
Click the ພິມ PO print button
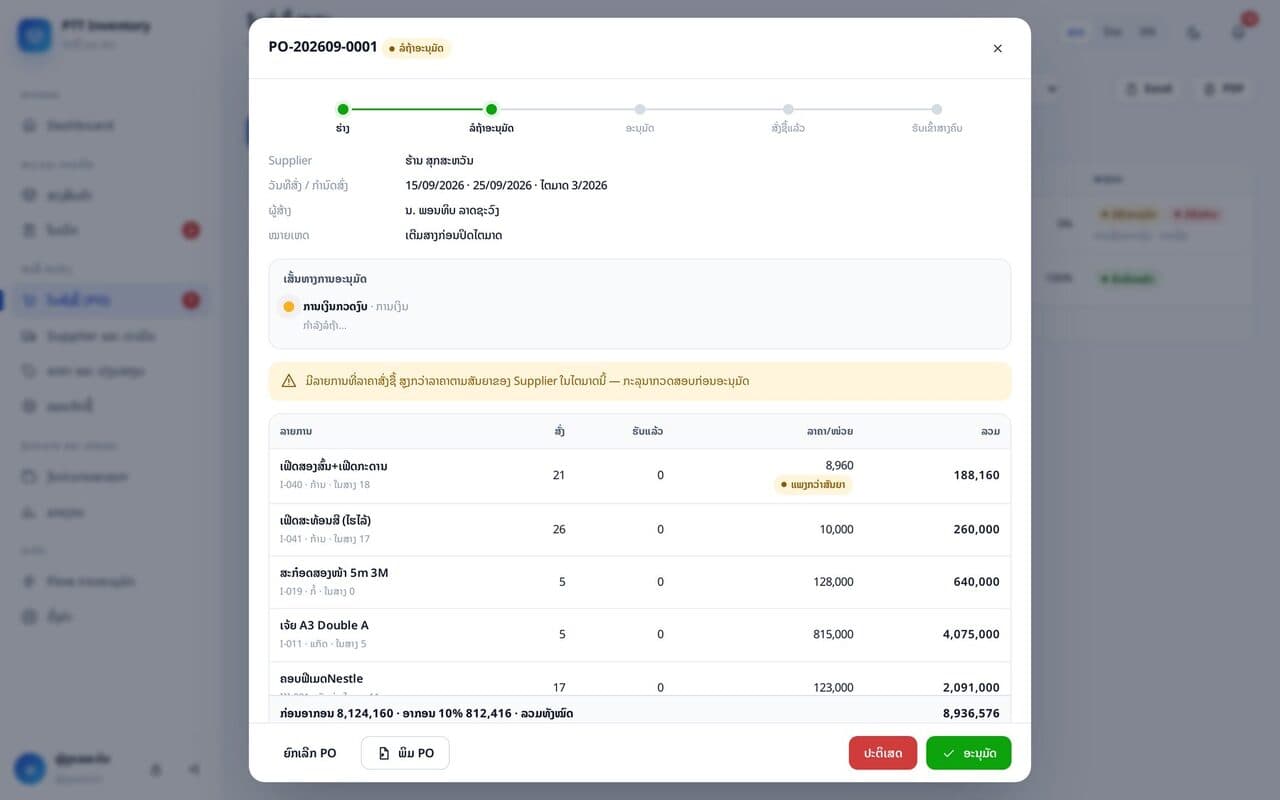[405, 753]
